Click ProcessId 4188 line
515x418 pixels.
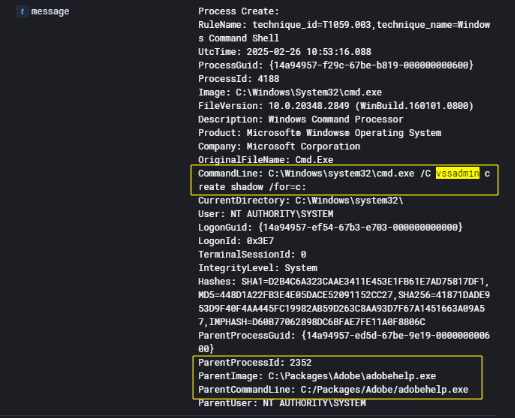click(x=239, y=79)
